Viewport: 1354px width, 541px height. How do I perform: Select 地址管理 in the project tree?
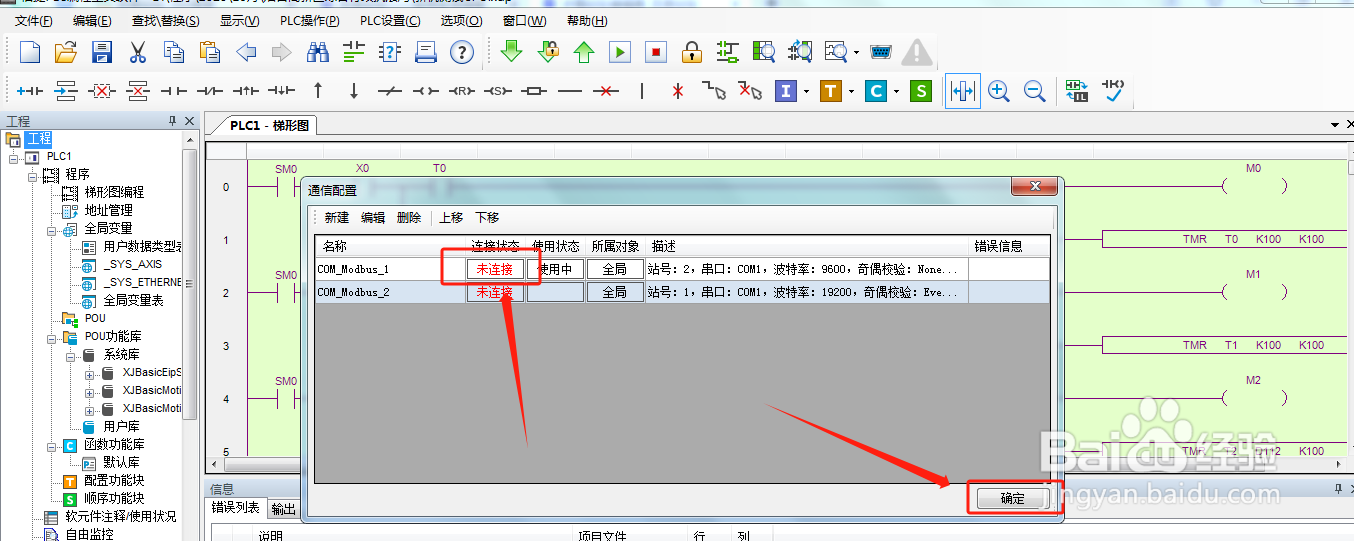[108, 211]
